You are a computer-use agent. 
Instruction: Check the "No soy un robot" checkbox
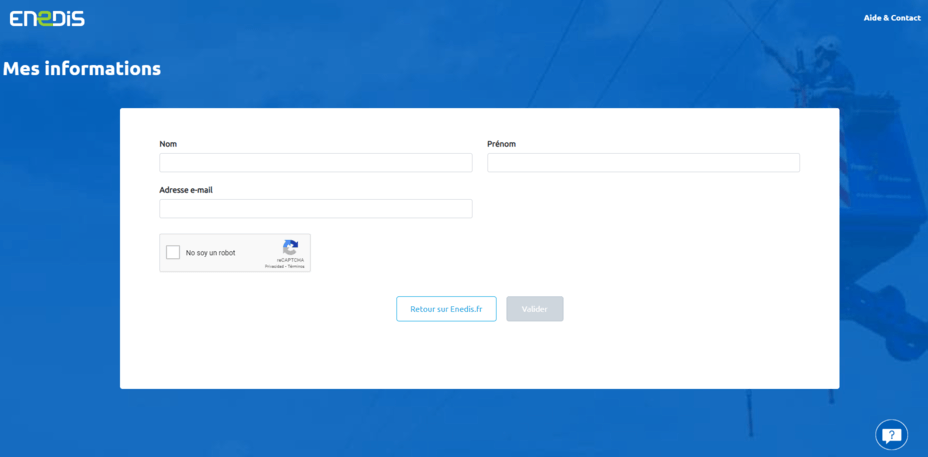pos(173,253)
